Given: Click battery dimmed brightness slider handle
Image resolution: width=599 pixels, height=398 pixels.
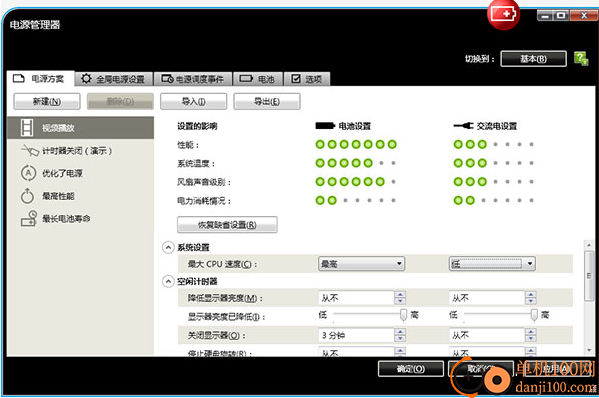Looking at the screenshot, I should (403, 315).
